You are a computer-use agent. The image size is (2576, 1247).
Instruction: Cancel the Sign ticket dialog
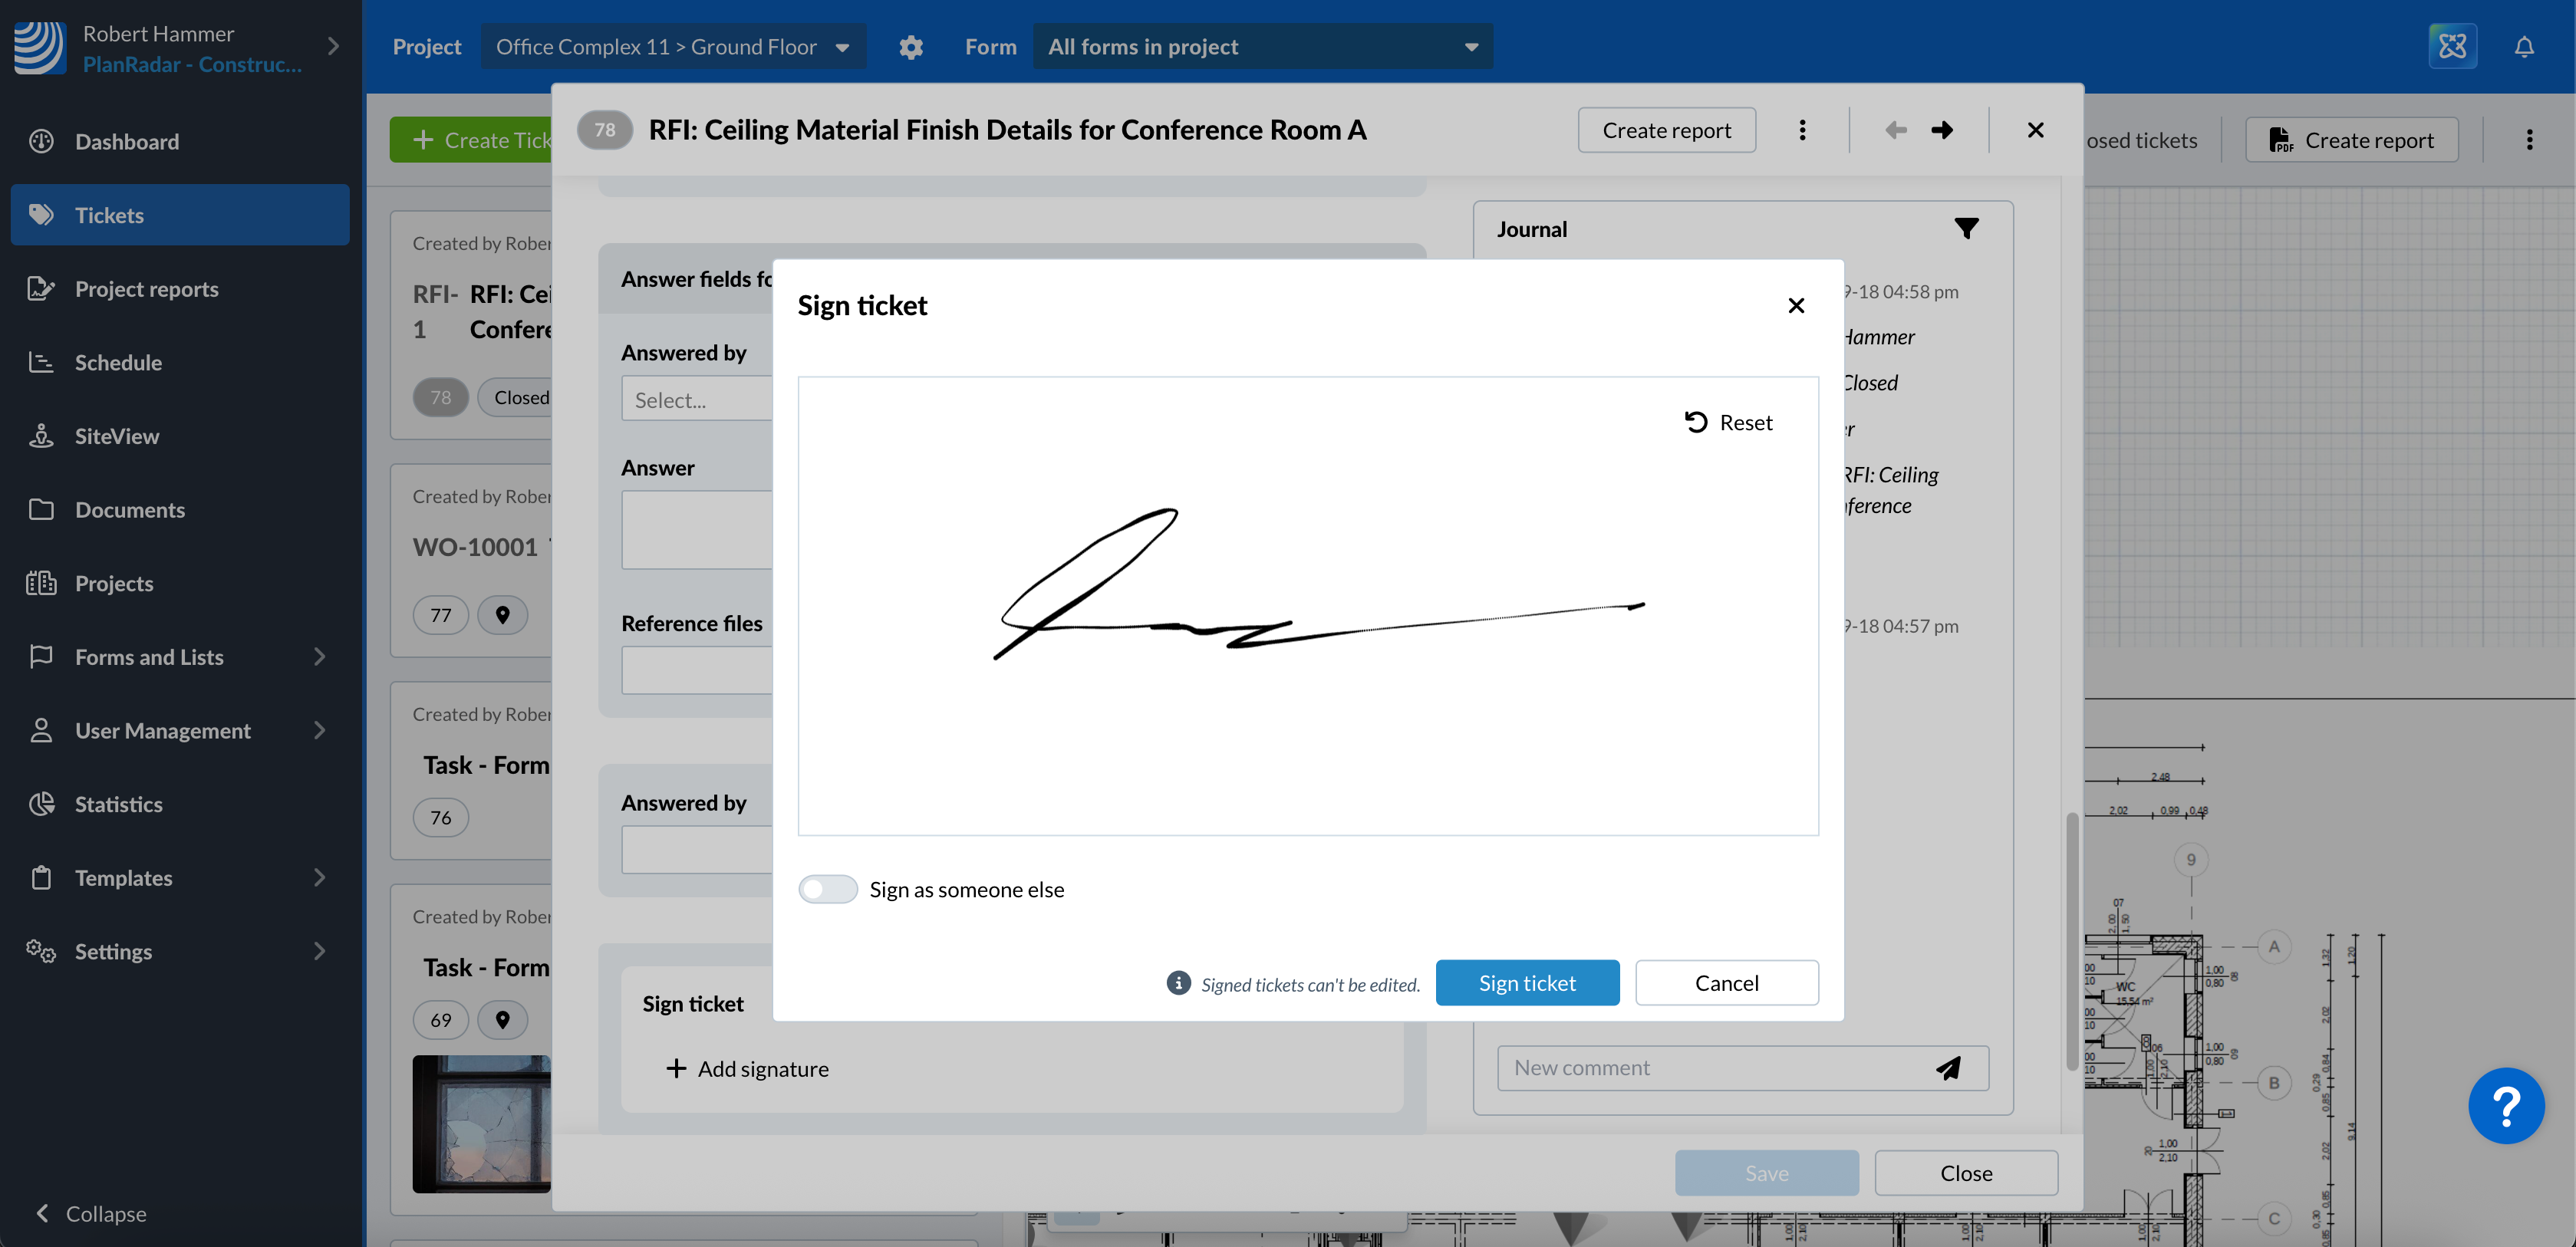(1726, 982)
